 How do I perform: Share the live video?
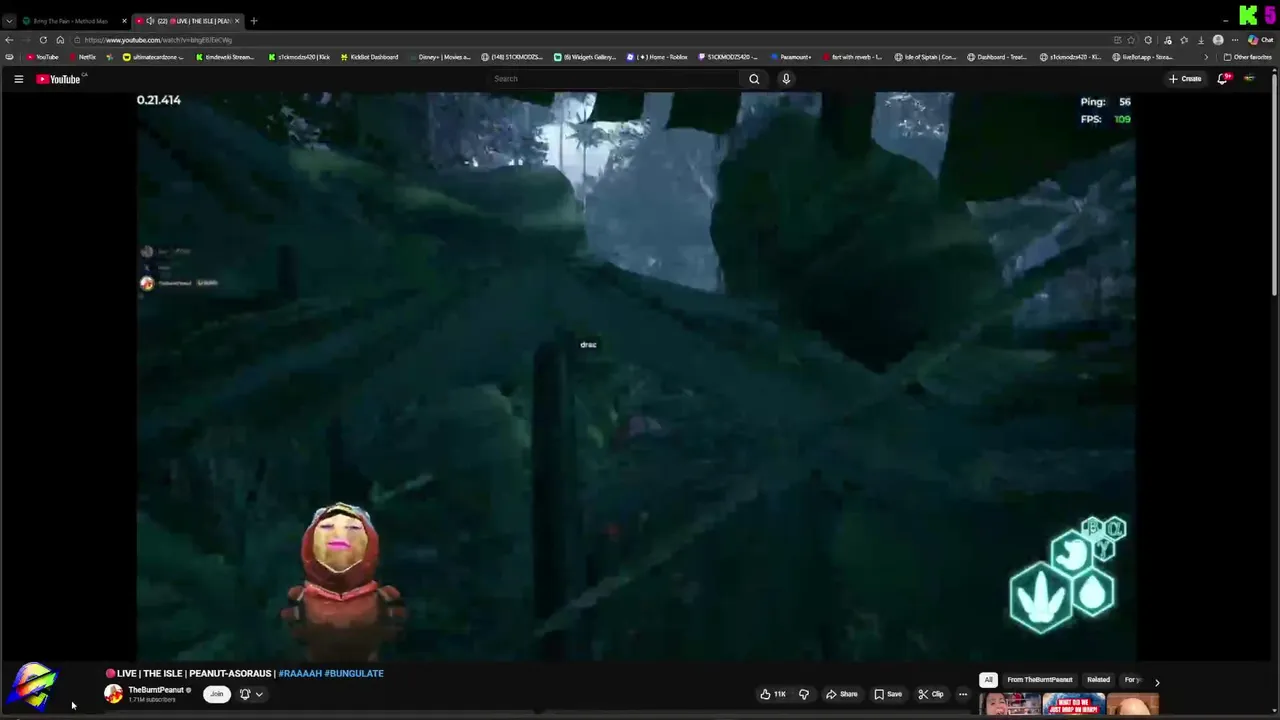[841, 694]
